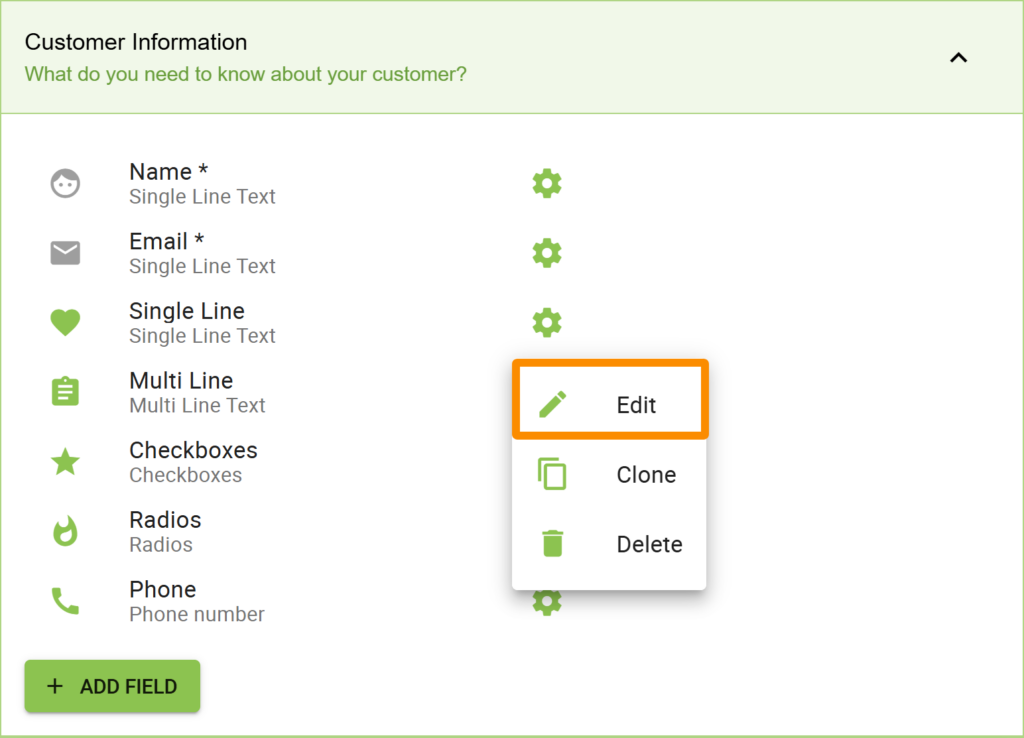The width and height of the screenshot is (1024, 738).
Task: Click the pencil icon in context menu
Action: [552, 404]
